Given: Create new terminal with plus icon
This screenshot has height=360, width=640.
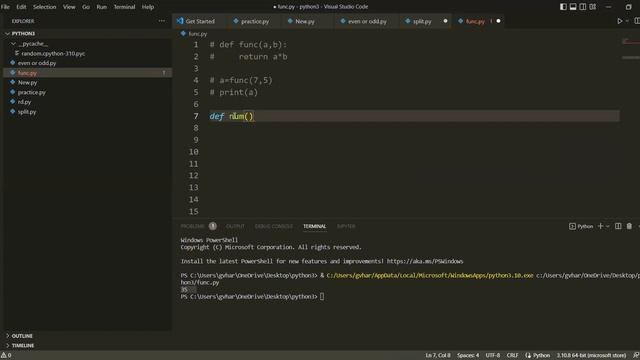Looking at the screenshot, I should 600,226.
